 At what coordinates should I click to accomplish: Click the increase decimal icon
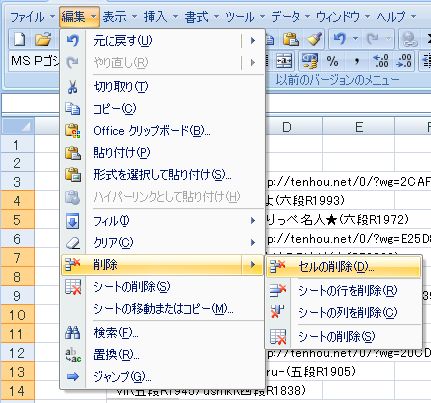click(381, 61)
